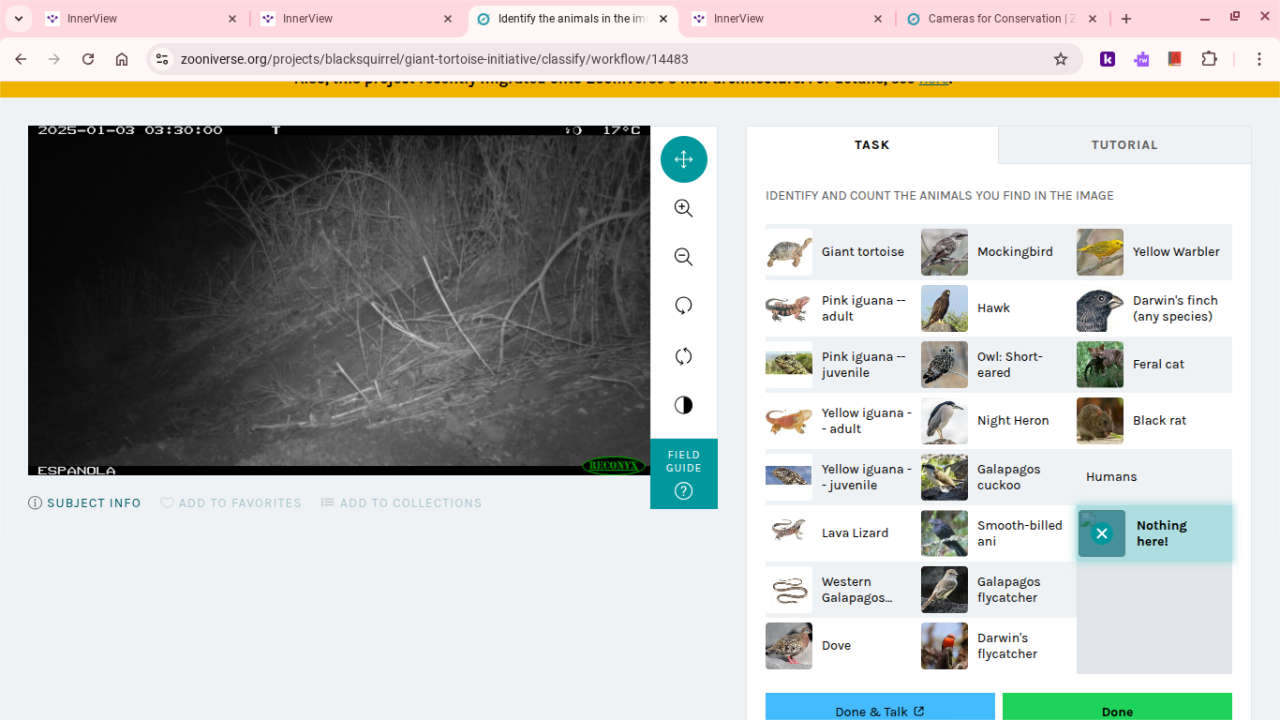Viewport: 1280px width, 720px height.
Task: Pick Feral cat option
Action: (x=1154, y=364)
